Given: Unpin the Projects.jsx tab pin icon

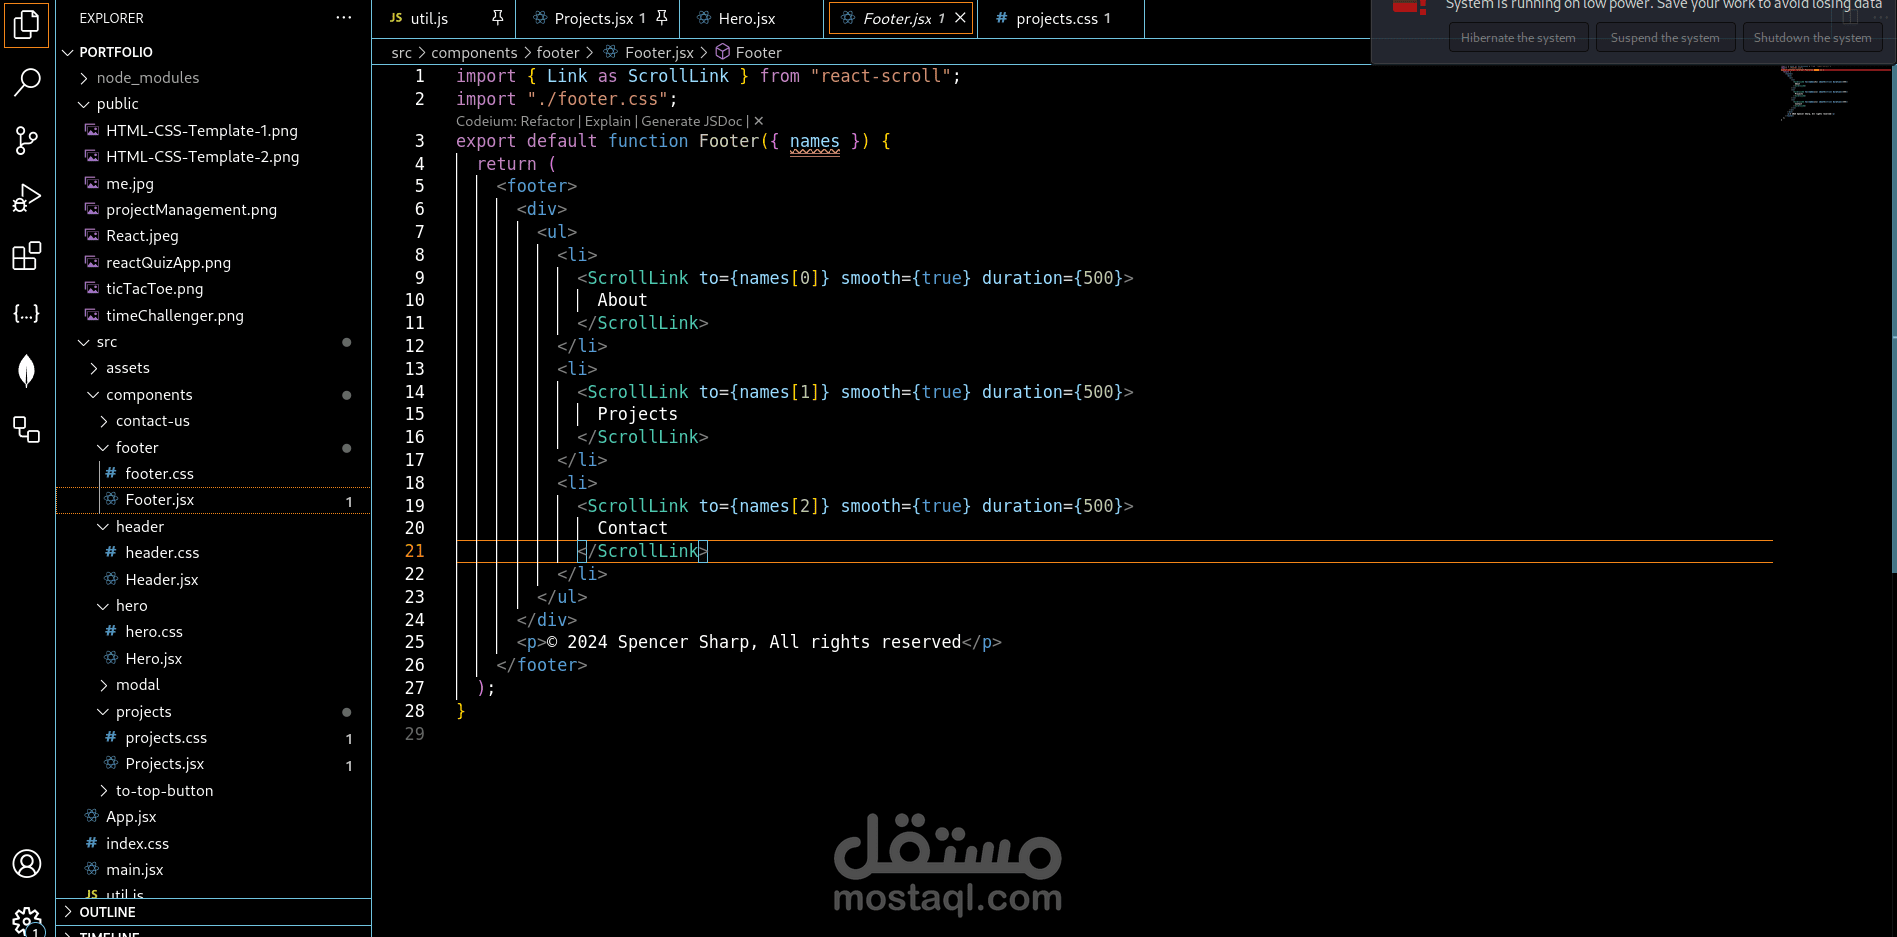Looking at the screenshot, I should tap(661, 18).
